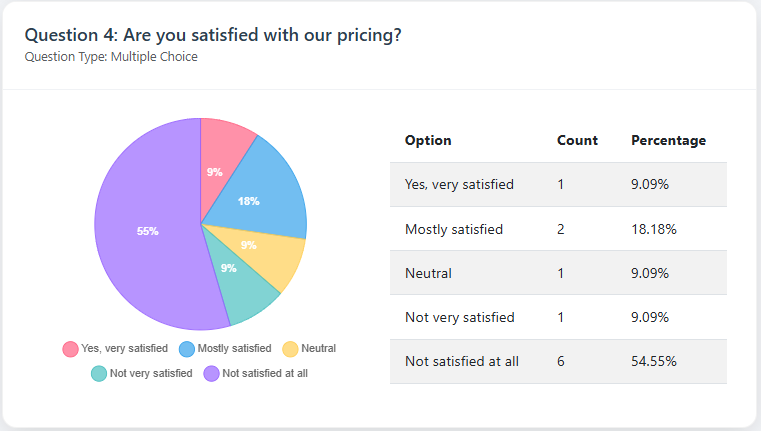
Task: Toggle the 'Not very satisfied' teal swatch
Action: tap(99, 374)
